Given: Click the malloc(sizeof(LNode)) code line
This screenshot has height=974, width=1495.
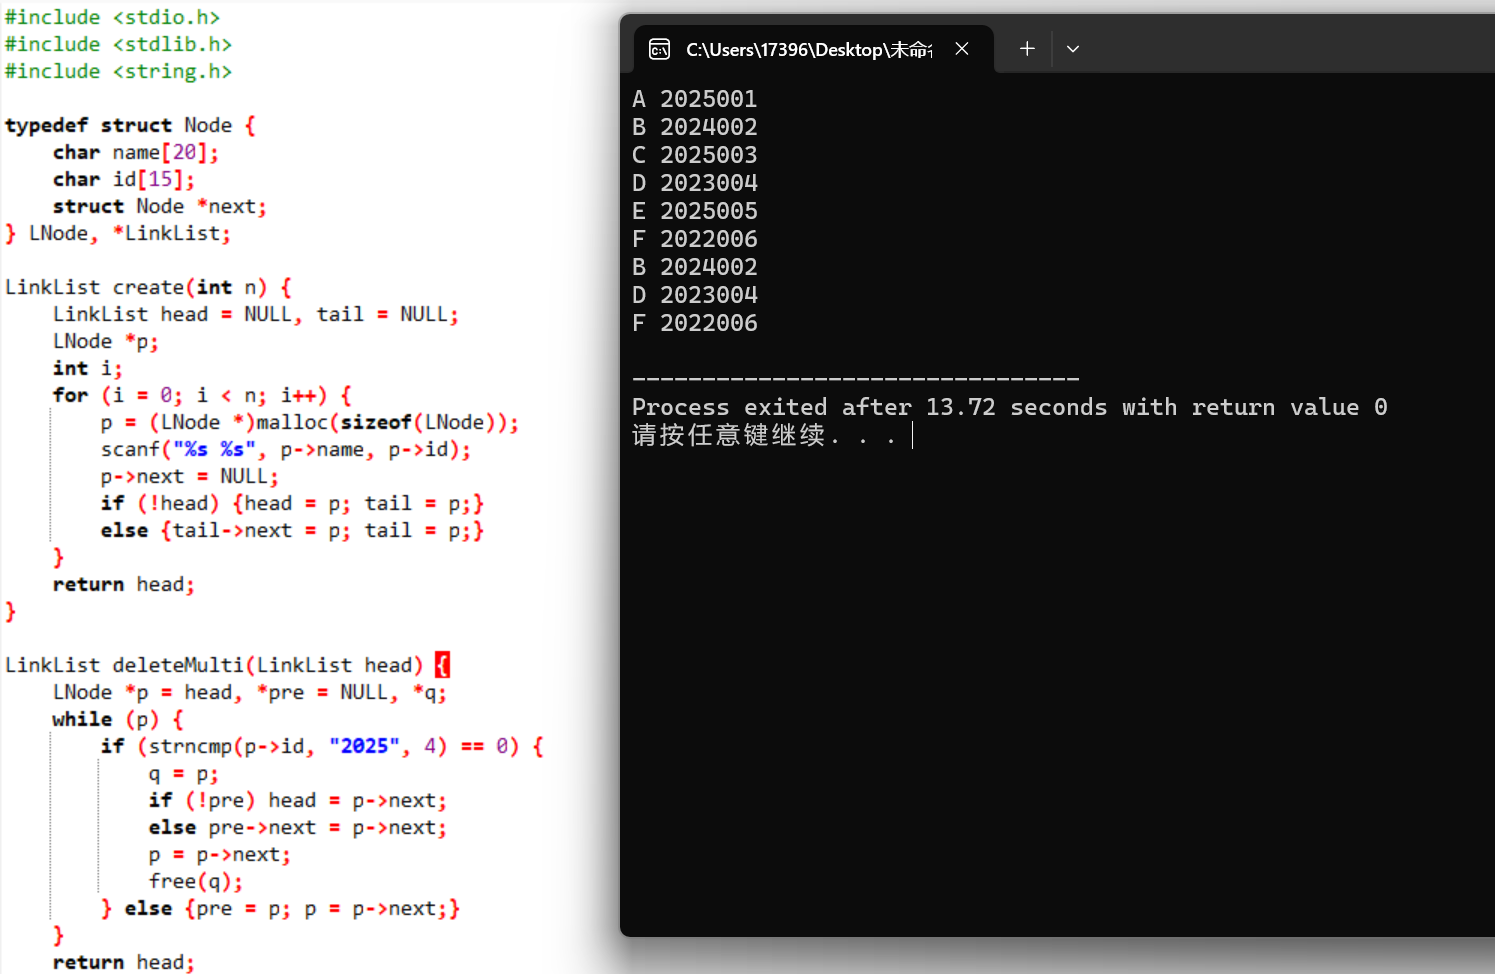Looking at the screenshot, I should [310, 422].
